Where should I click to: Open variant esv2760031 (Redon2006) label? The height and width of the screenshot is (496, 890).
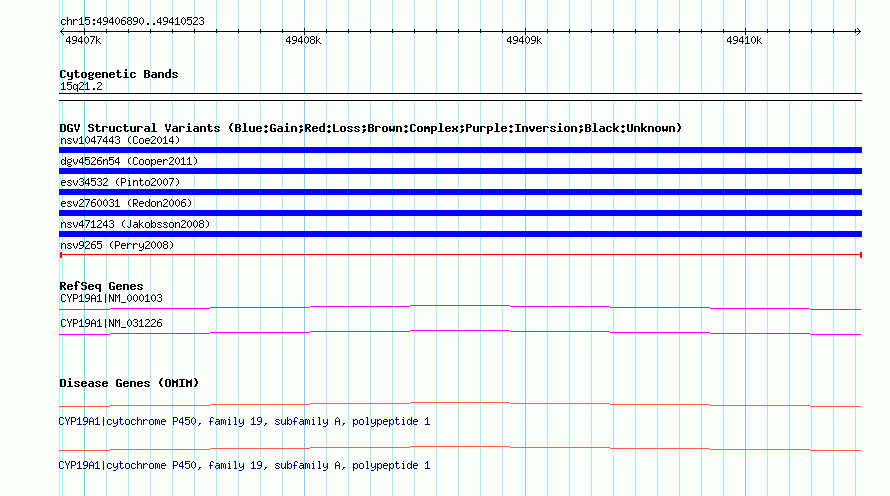126,203
